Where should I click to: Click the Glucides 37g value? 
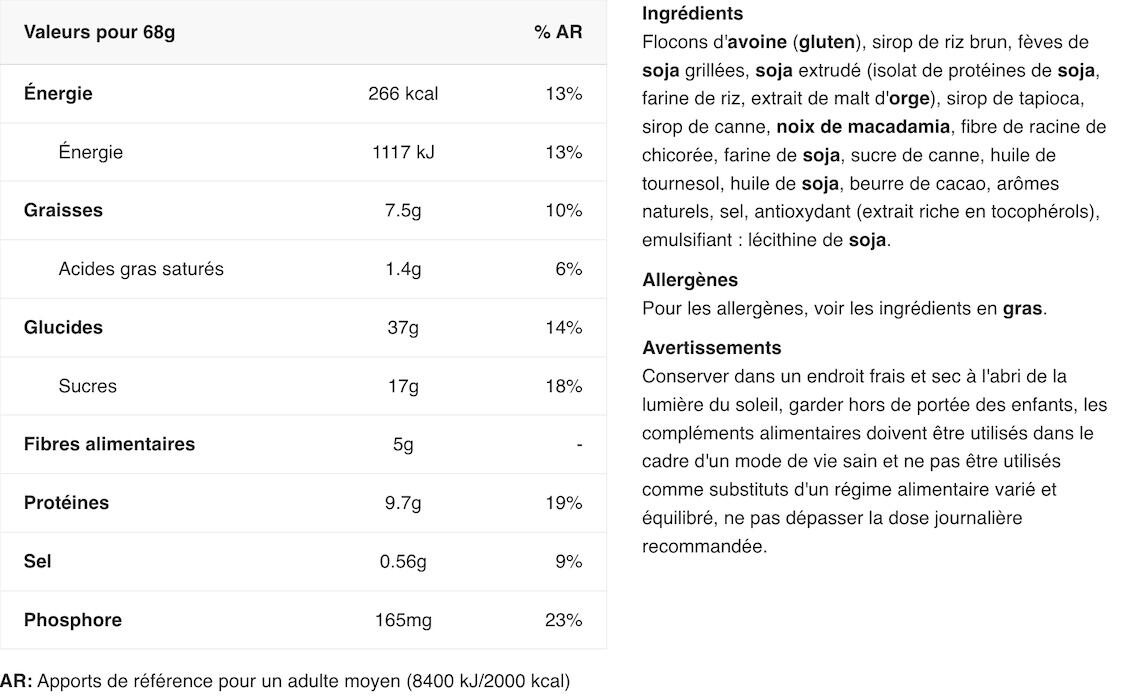coord(403,328)
